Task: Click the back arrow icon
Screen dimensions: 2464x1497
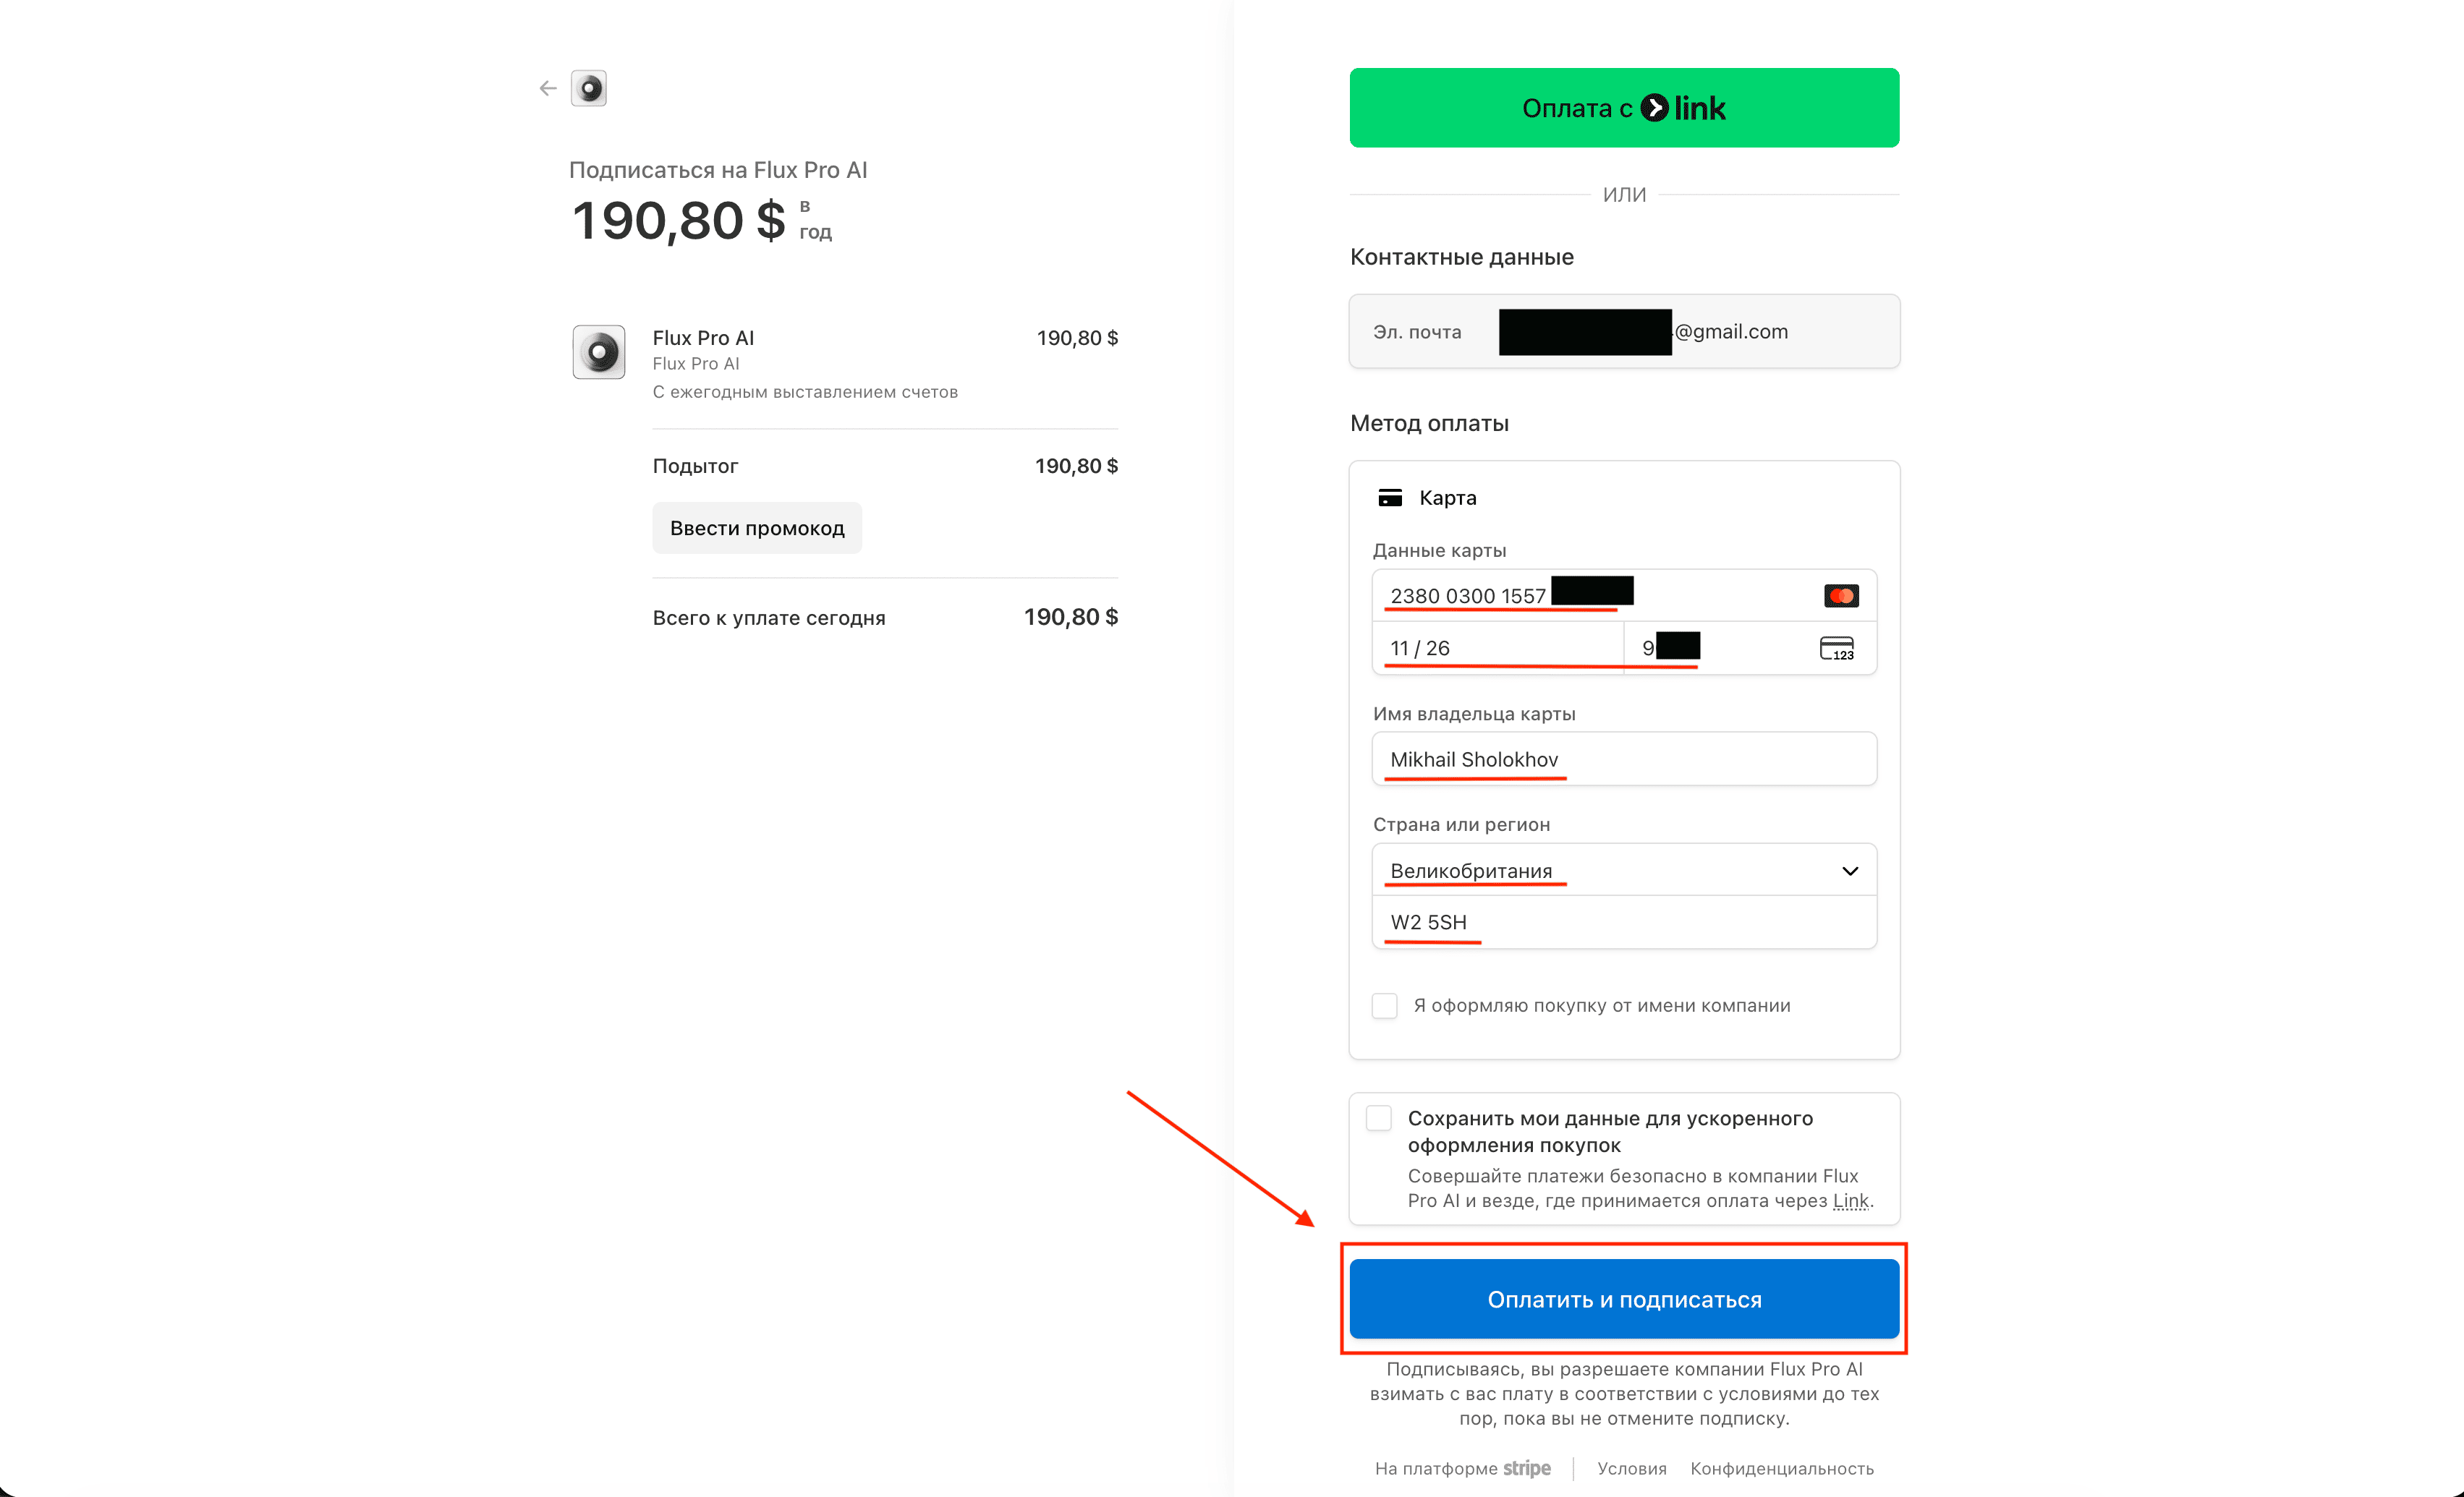Action: pyautogui.click(x=547, y=89)
